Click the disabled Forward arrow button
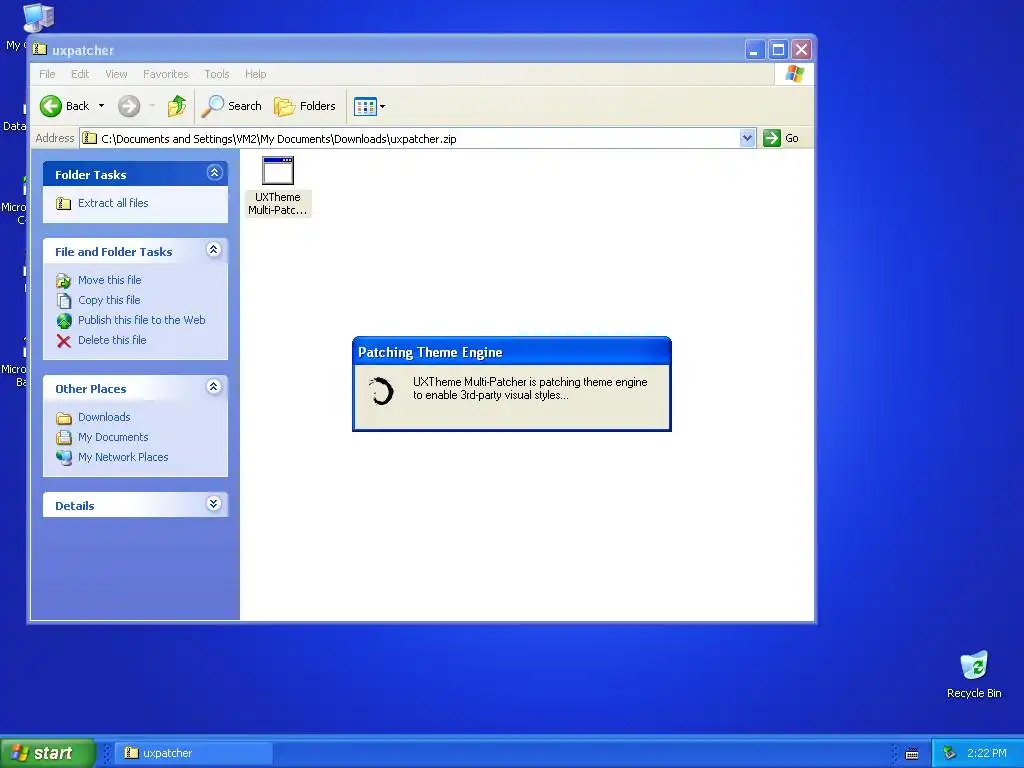Screen dimensions: 1024x768 point(129,106)
